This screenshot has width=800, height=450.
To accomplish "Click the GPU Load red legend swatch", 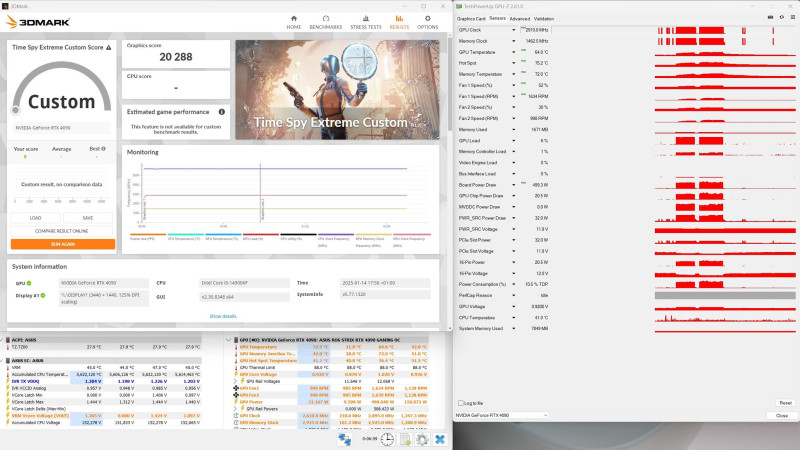I will 261,235.
